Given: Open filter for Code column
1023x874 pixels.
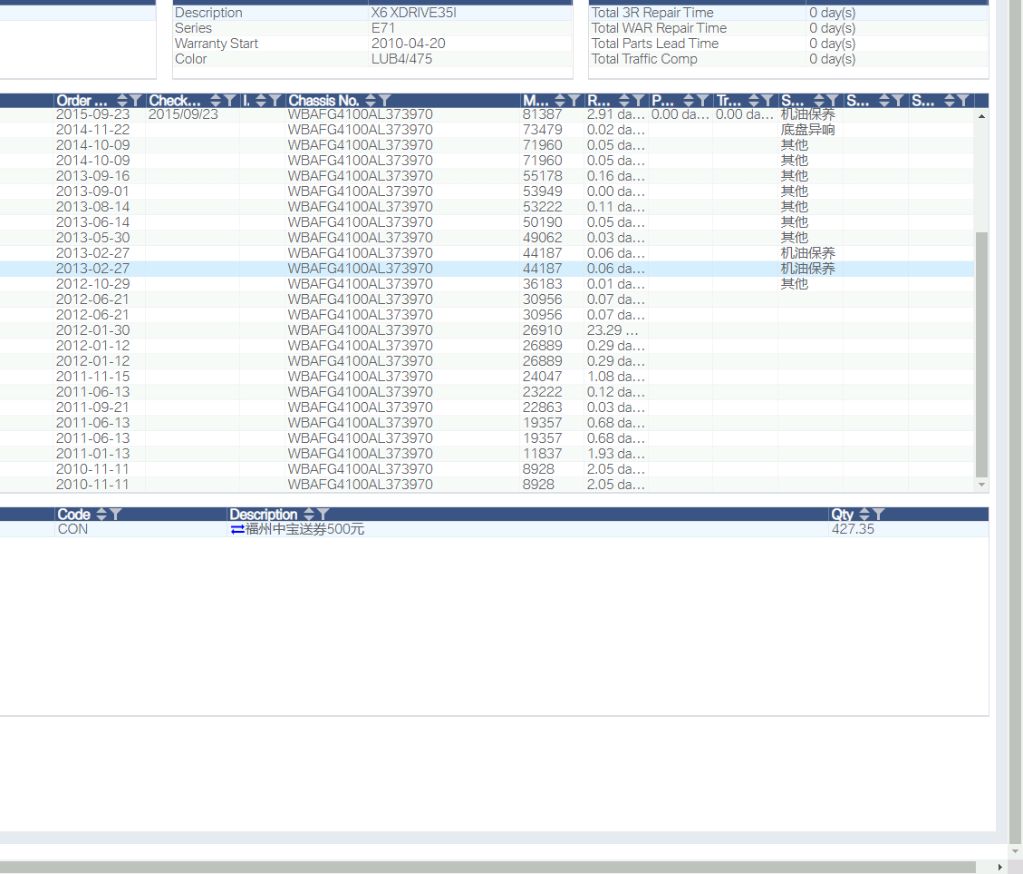Looking at the screenshot, I should point(115,514).
